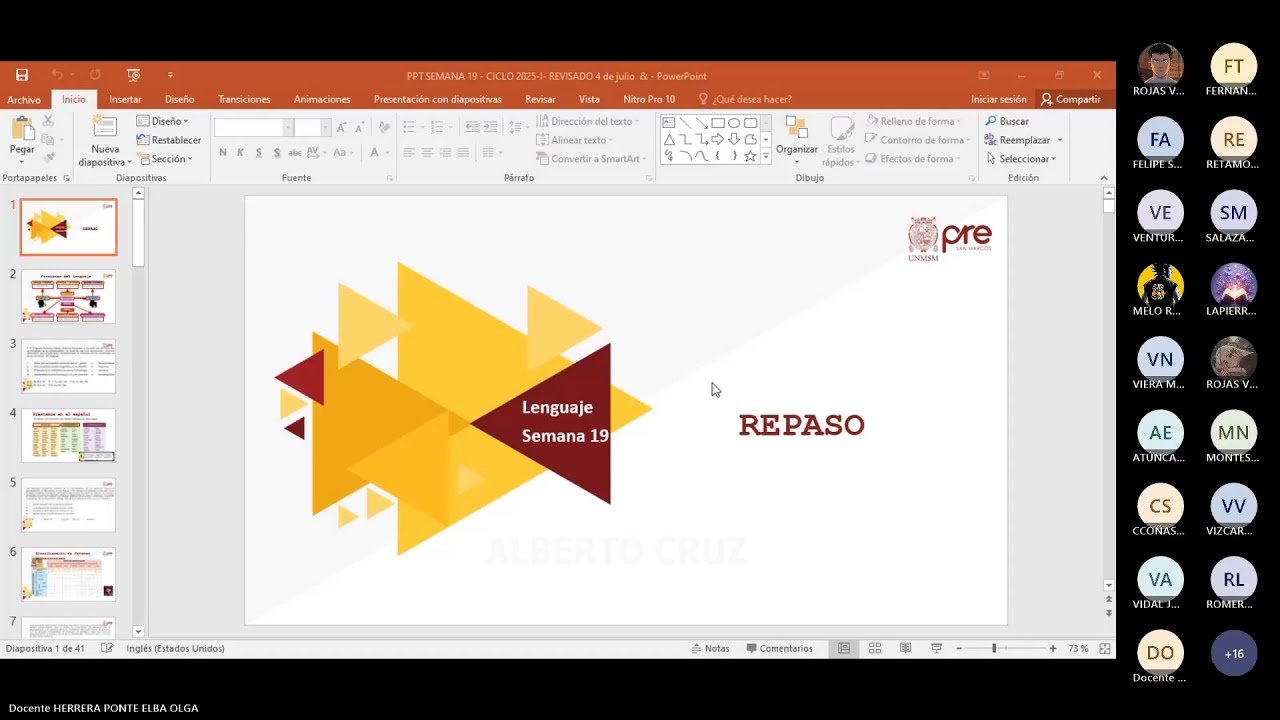Toggle align text right
This screenshot has width=1280, height=720.
pos(445,153)
